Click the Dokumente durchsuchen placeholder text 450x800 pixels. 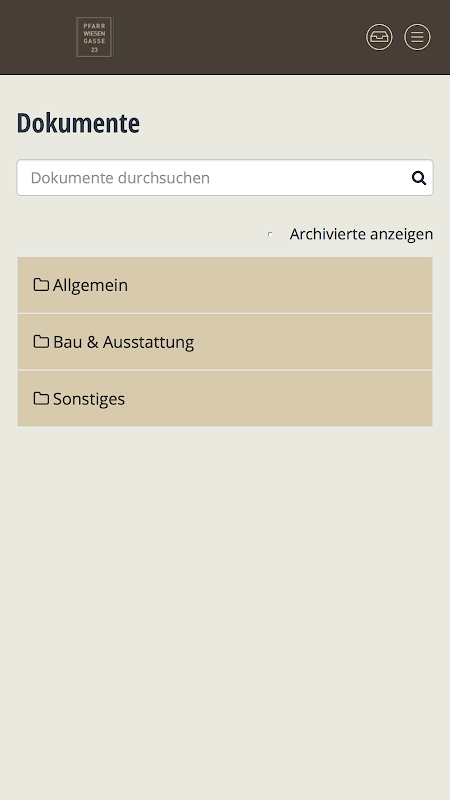(x=120, y=178)
